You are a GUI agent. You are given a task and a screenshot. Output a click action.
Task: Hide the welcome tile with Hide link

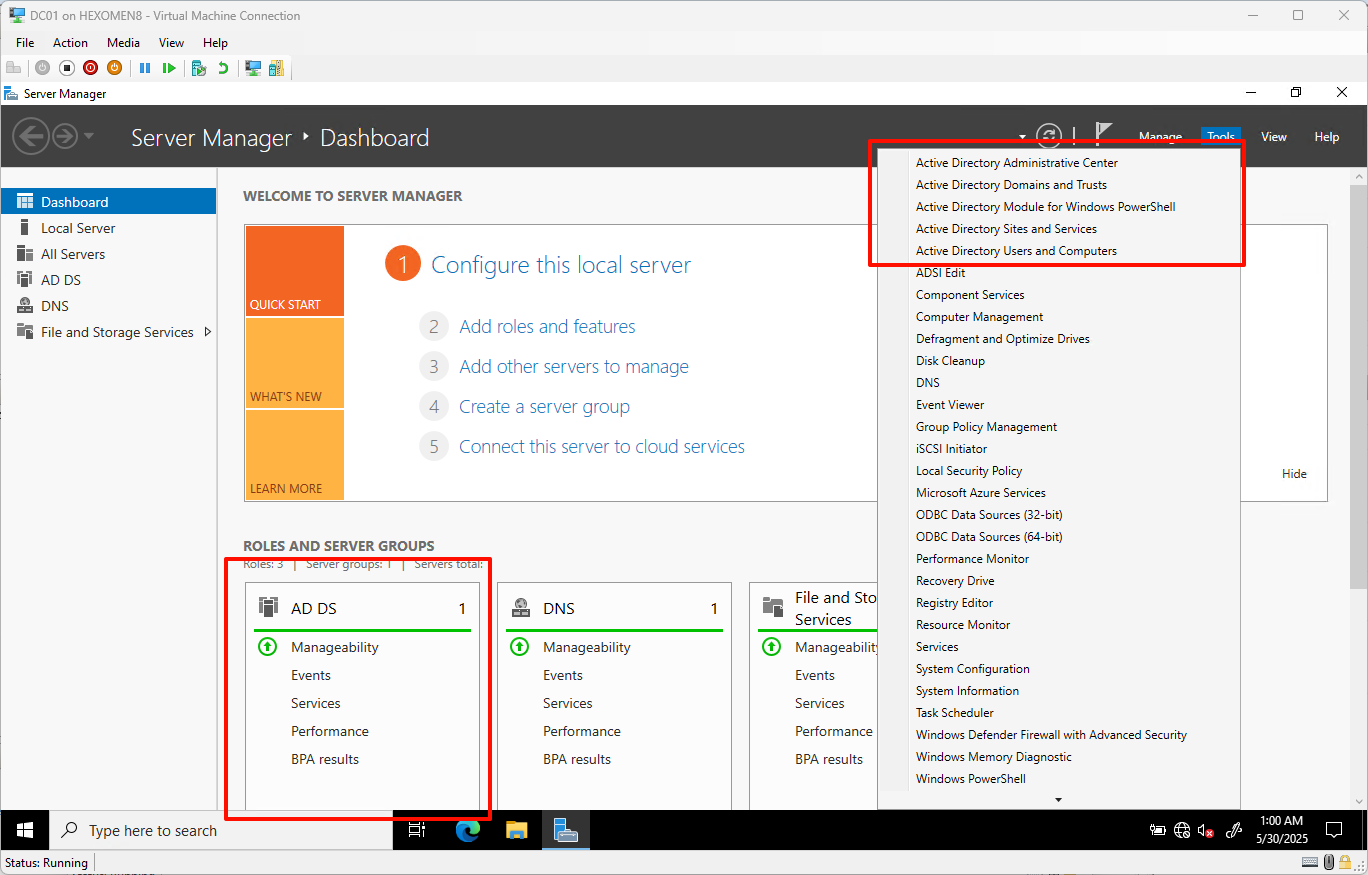point(1294,474)
